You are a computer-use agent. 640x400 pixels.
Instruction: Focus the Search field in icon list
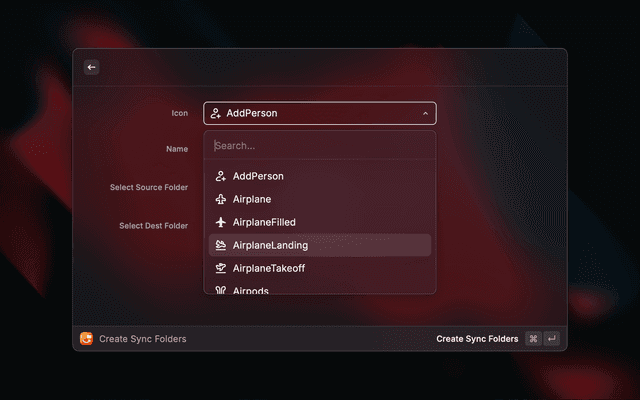pos(320,145)
